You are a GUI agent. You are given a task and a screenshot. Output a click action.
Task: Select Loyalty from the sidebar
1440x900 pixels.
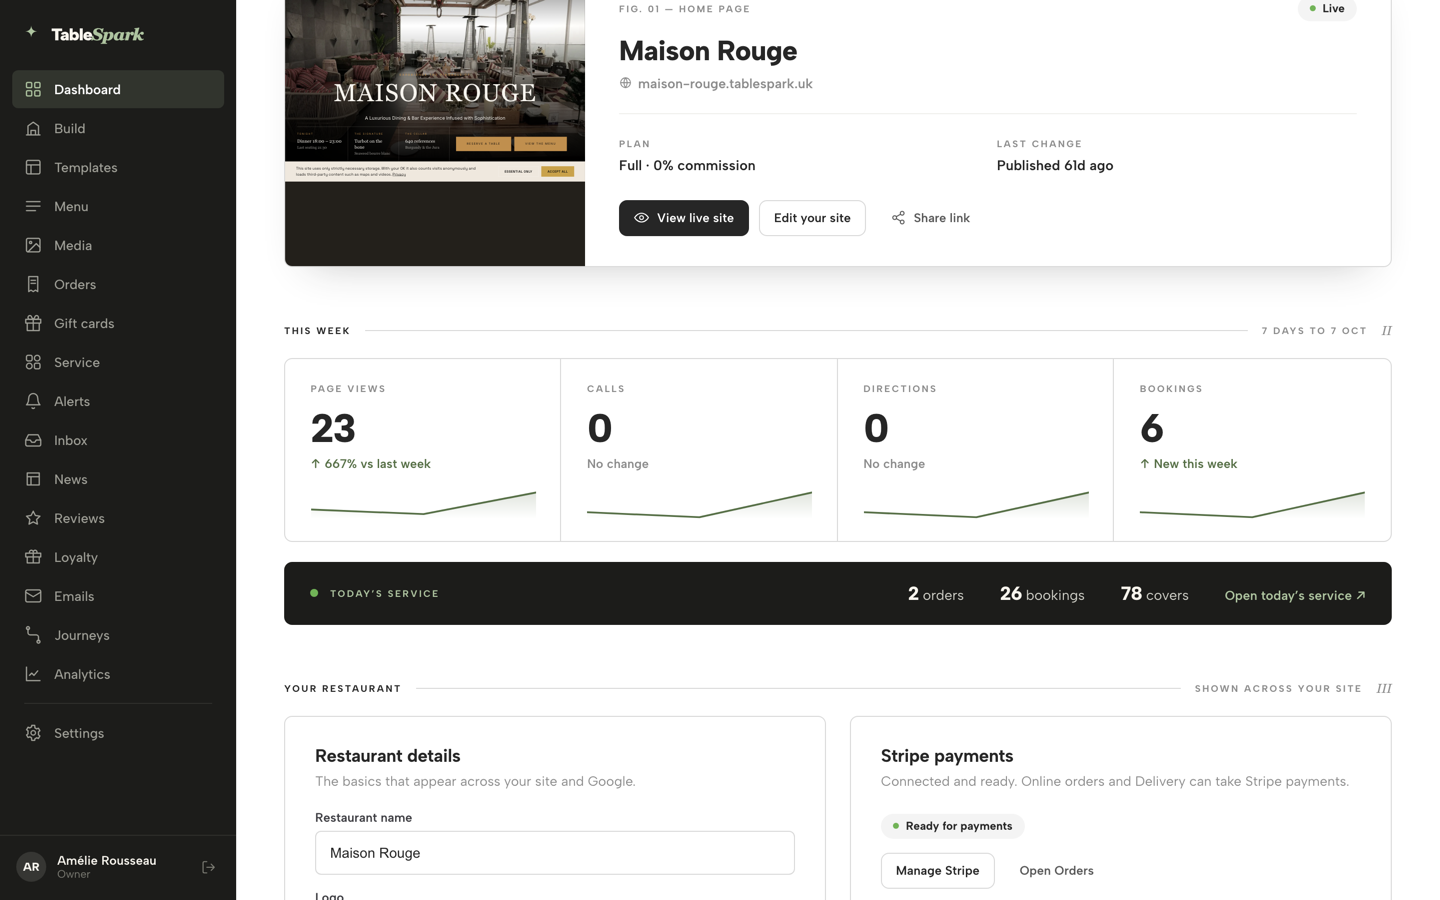(x=118, y=558)
